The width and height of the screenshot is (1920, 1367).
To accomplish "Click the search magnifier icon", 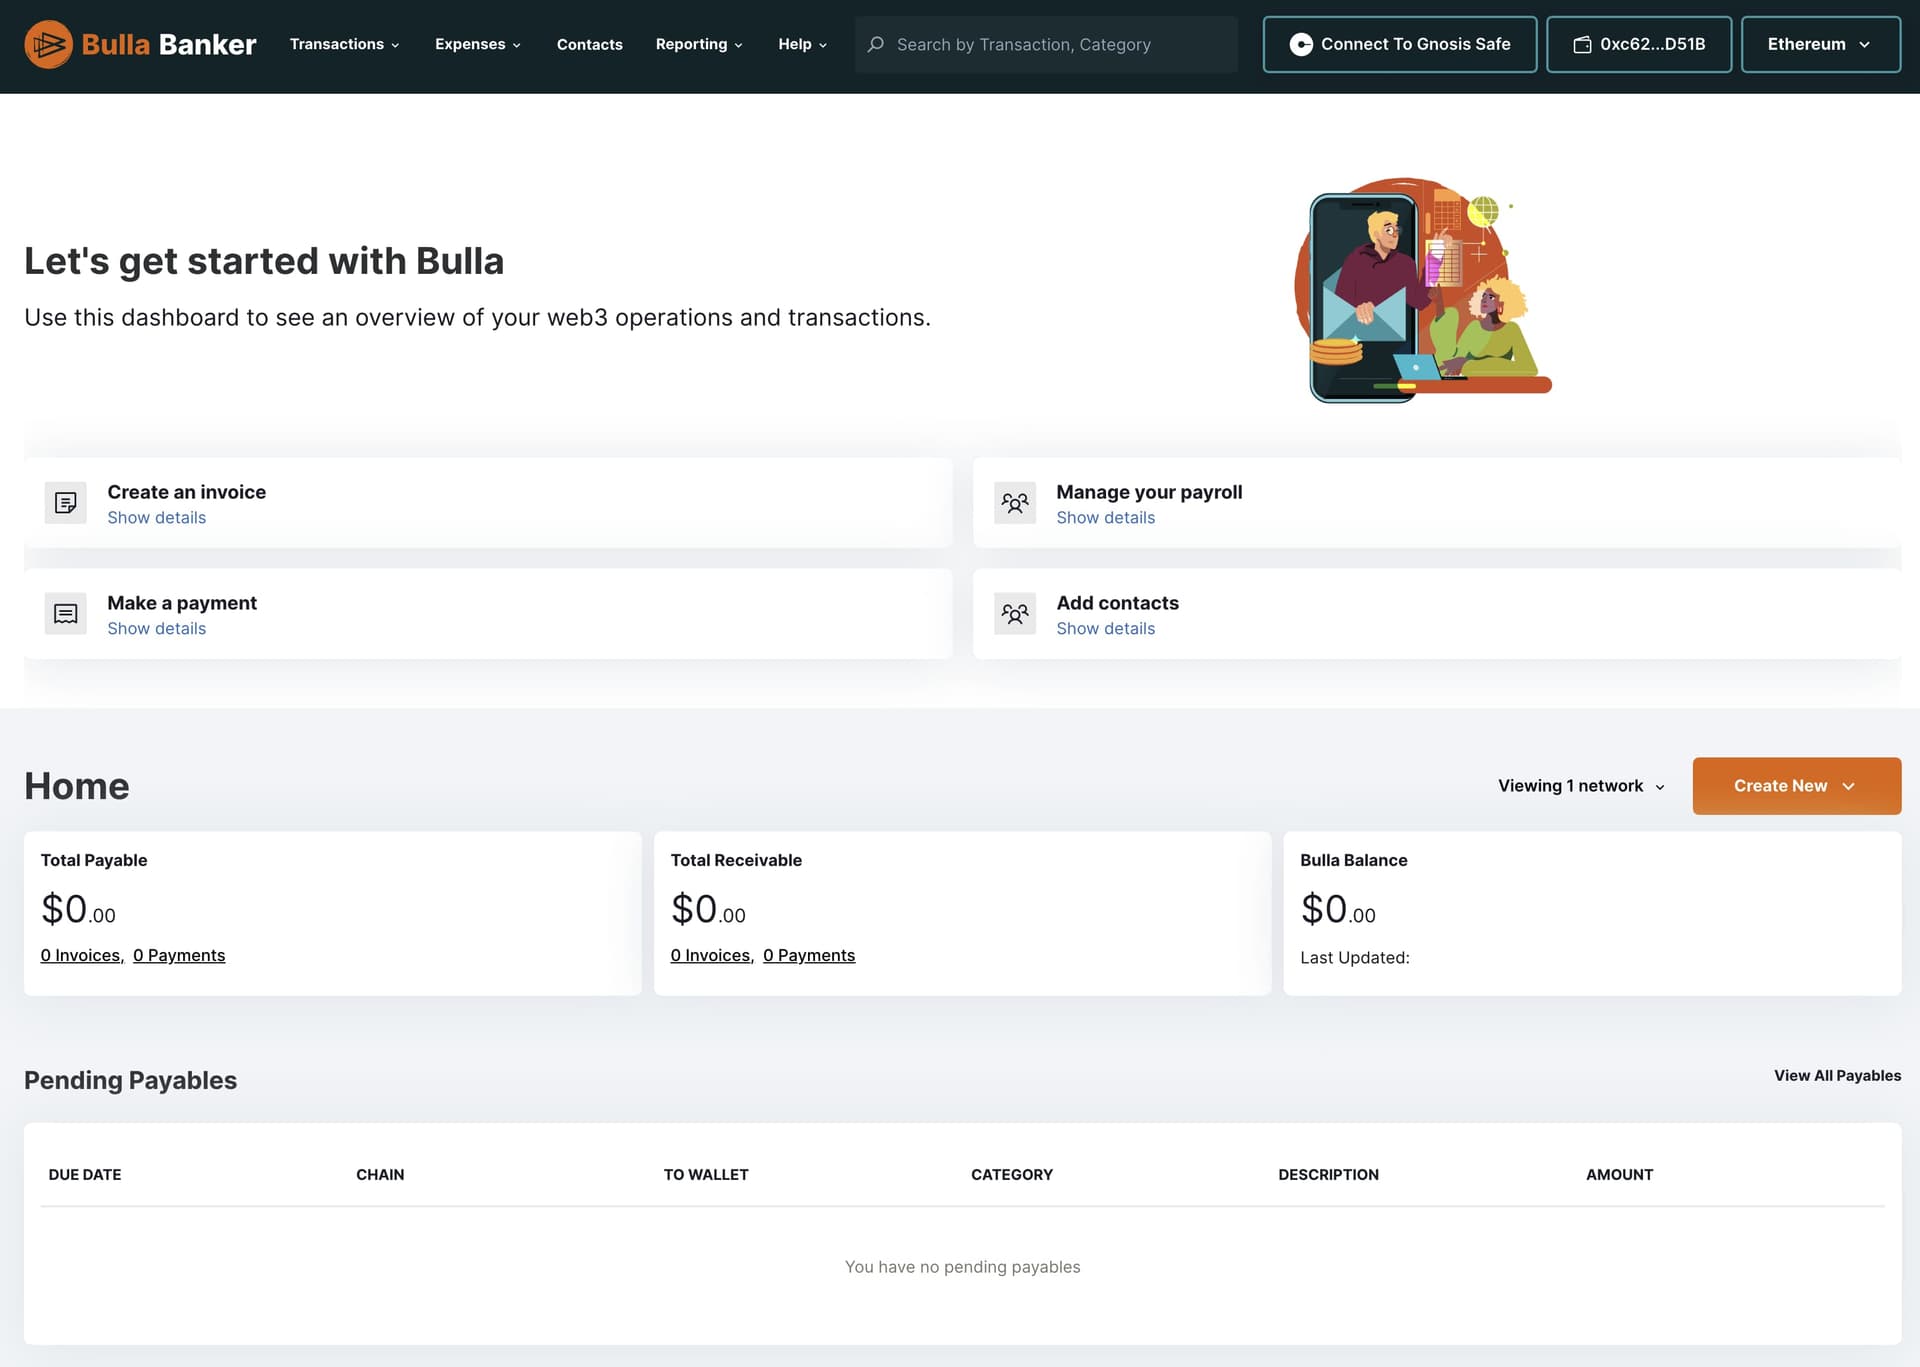I will click(x=877, y=44).
